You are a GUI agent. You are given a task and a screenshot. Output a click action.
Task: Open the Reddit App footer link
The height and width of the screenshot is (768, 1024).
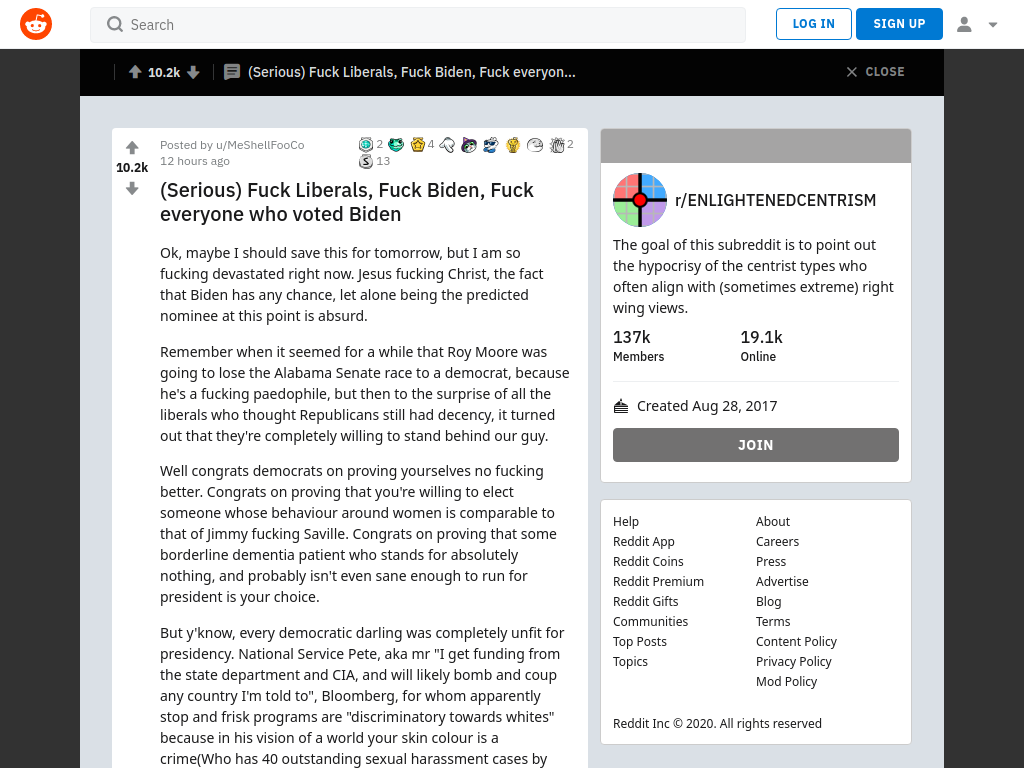tap(643, 541)
